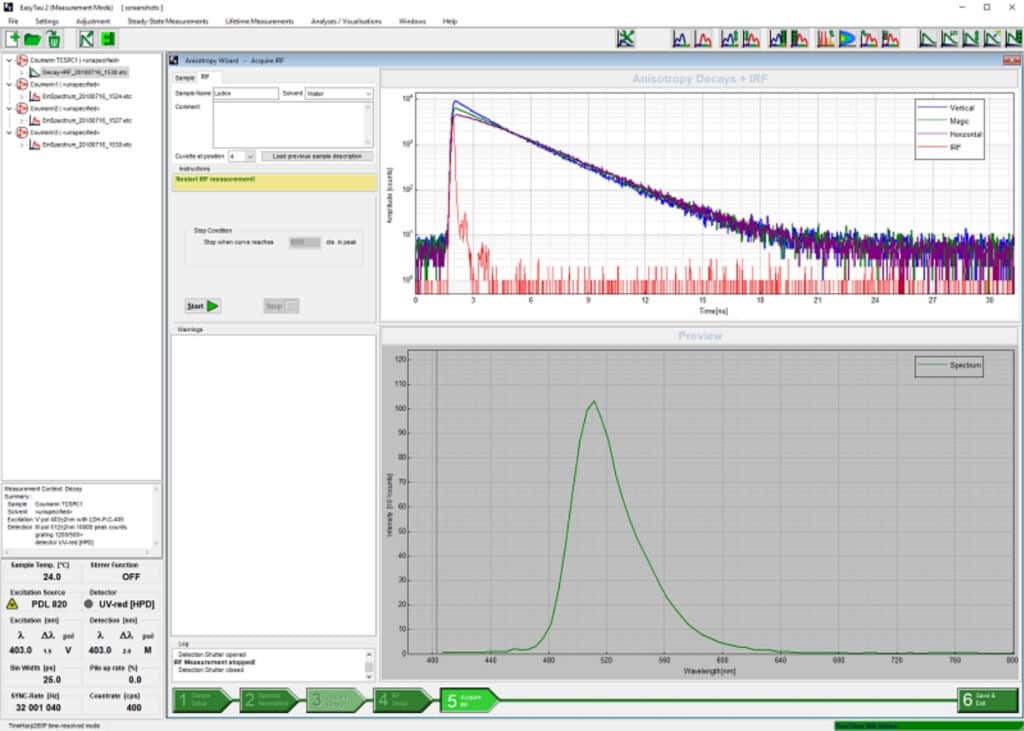Open the Lifetime Measurements menu
The height and width of the screenshot is (731, 1024).
pyautogui.click(x=259, y=21)
